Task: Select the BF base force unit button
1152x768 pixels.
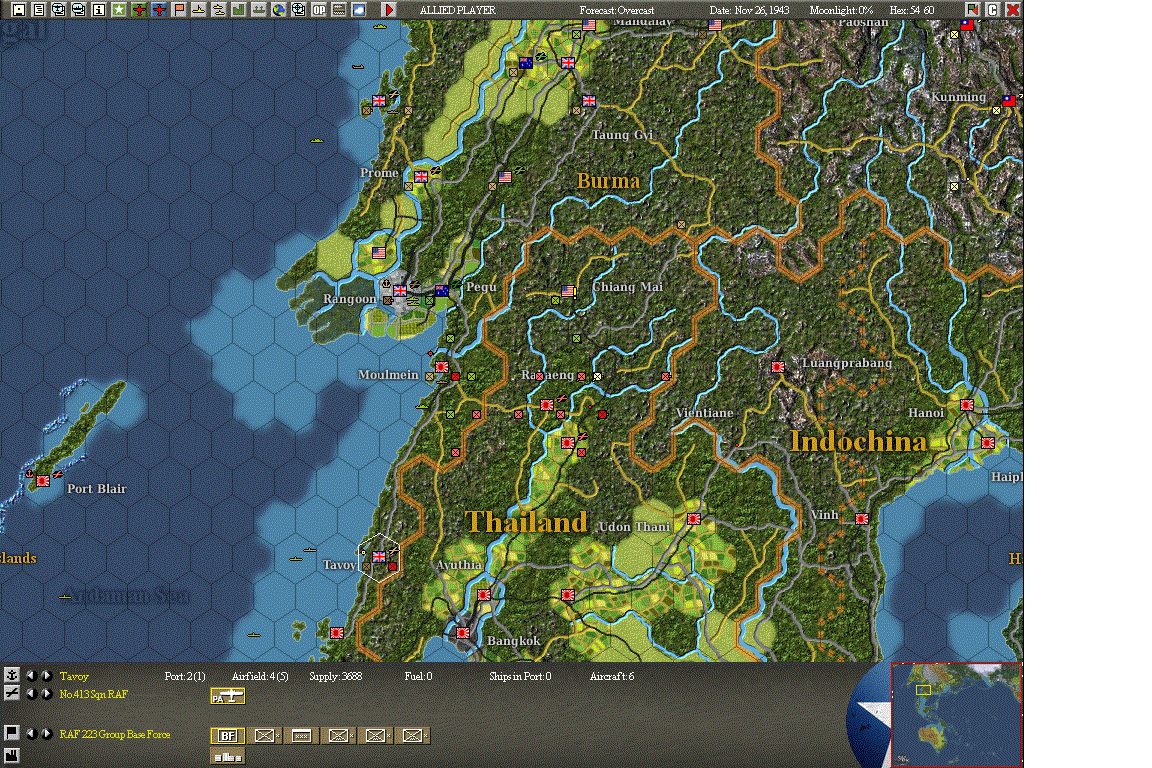Action: pos(228,736)
